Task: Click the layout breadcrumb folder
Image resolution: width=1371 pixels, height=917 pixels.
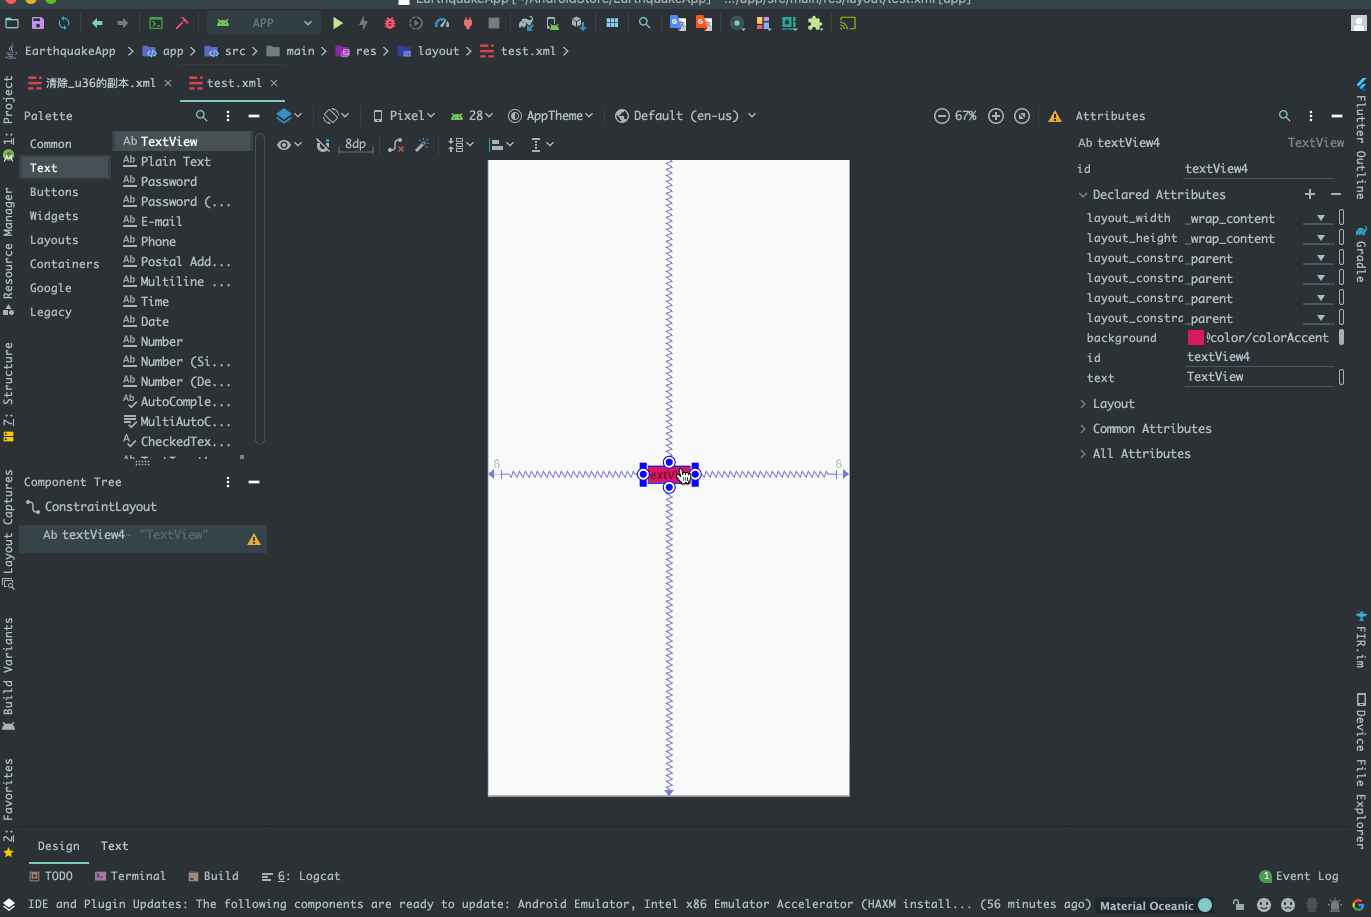Action: [x=429, y=51]
